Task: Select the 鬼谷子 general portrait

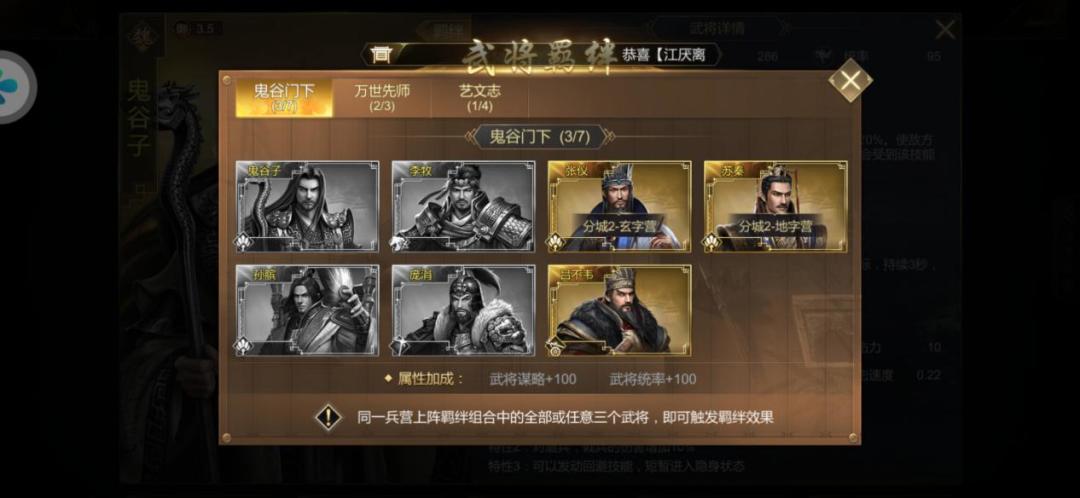Action: (307, 207)
